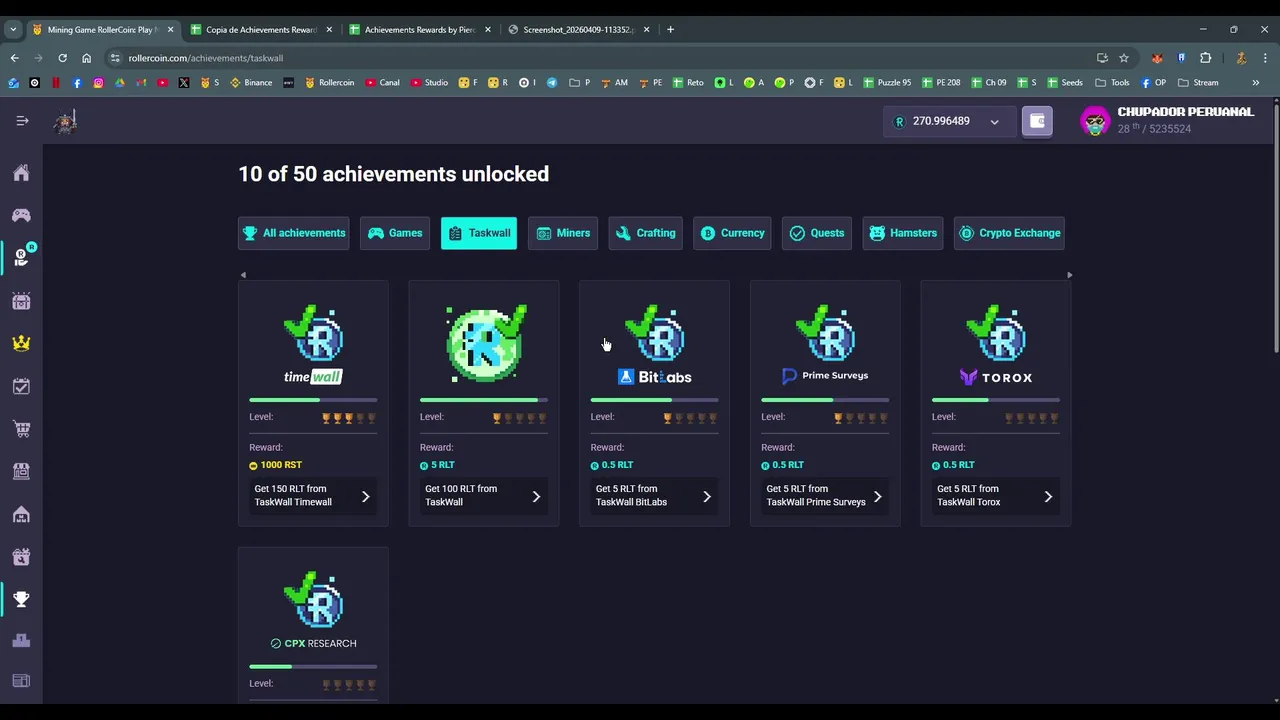The width and height of the screenshot is (1280, 720).
Task: Open the crafting toolbox sidebar icon
Action: (x=21, y=557)
